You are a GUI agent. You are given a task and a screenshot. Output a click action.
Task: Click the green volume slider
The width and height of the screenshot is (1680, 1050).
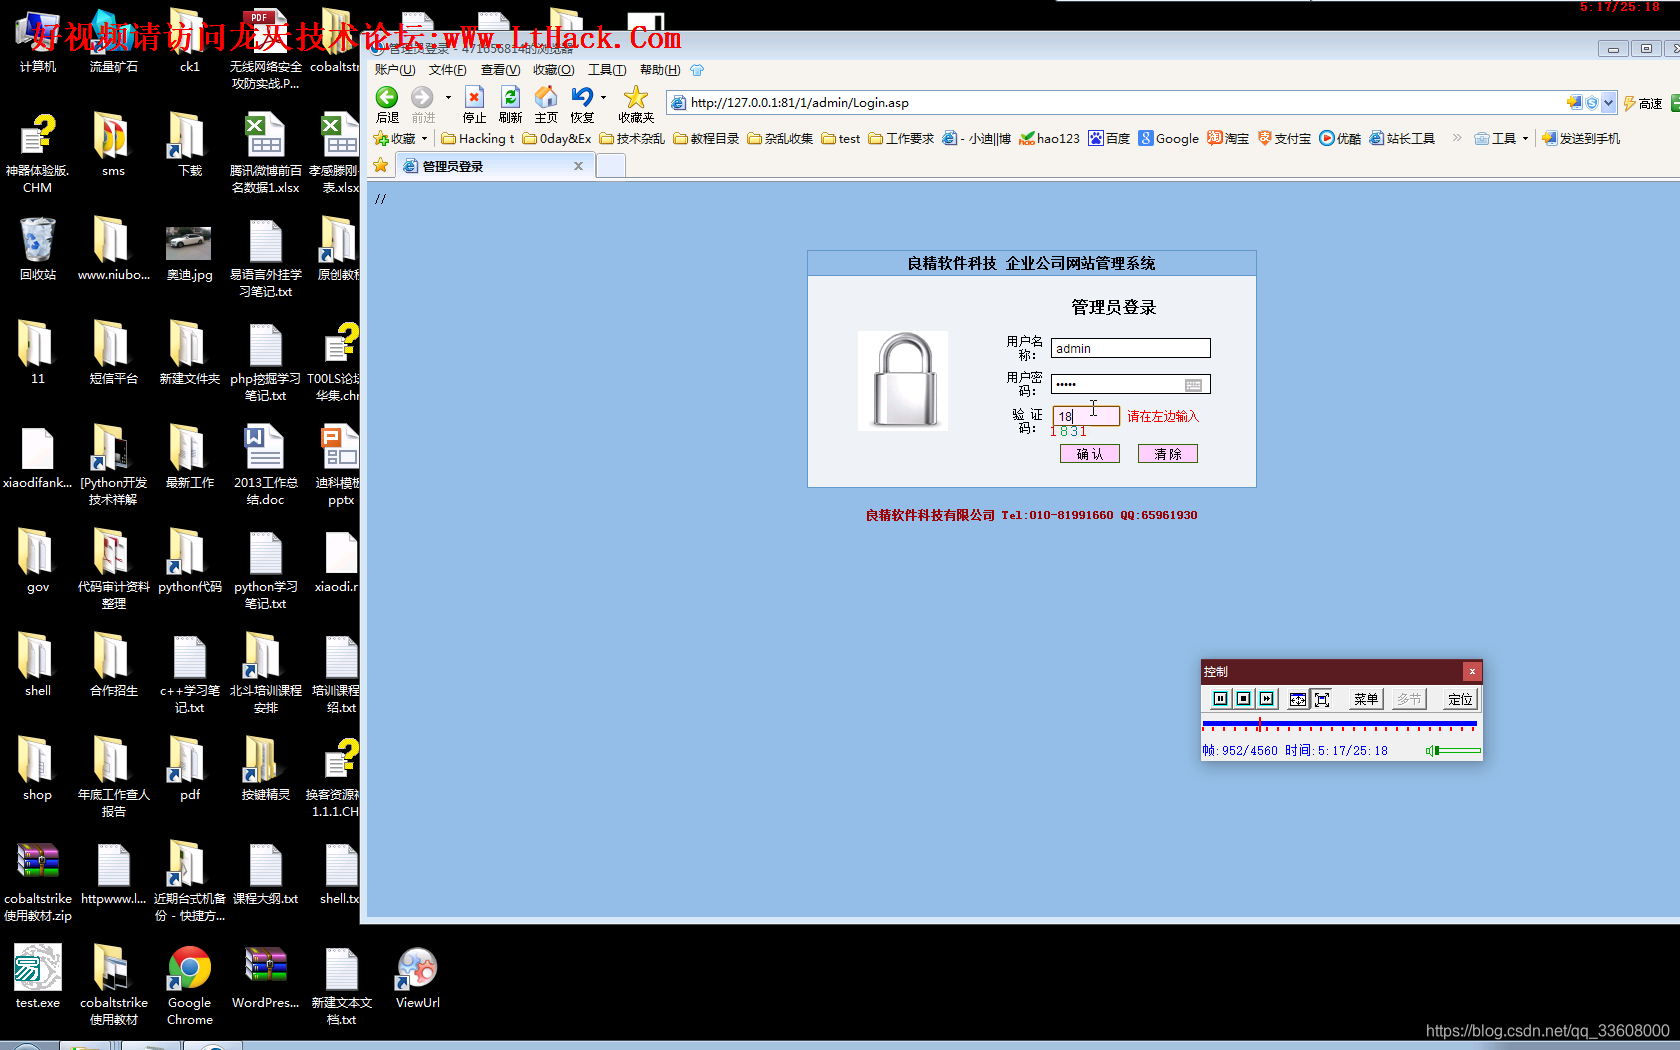pos(1460,750)
